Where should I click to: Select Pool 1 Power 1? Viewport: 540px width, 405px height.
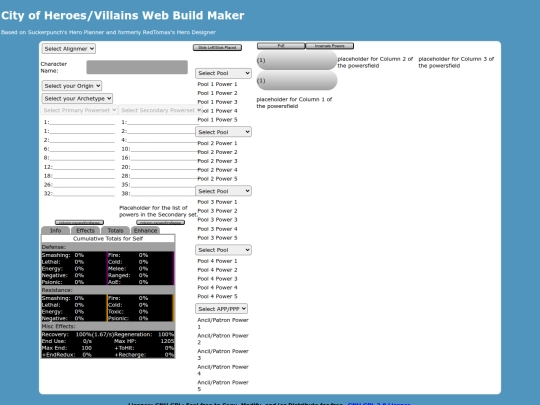217,84
